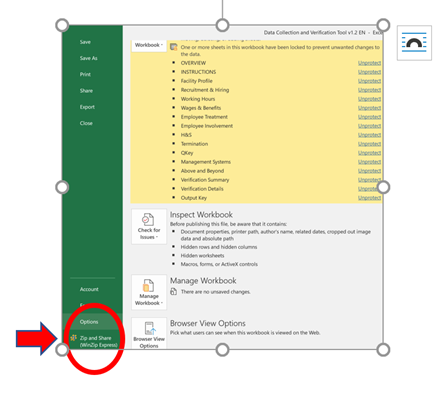Open the Layout Options icon beside the picture
This screenshot has height=400, width=440.
pyautogui.click(x=414, y=43)
